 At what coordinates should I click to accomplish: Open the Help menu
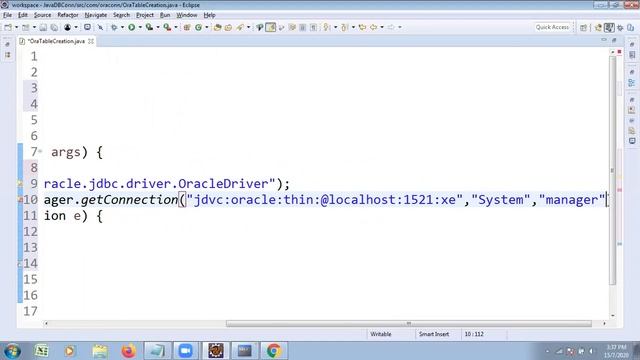(209, 15)
